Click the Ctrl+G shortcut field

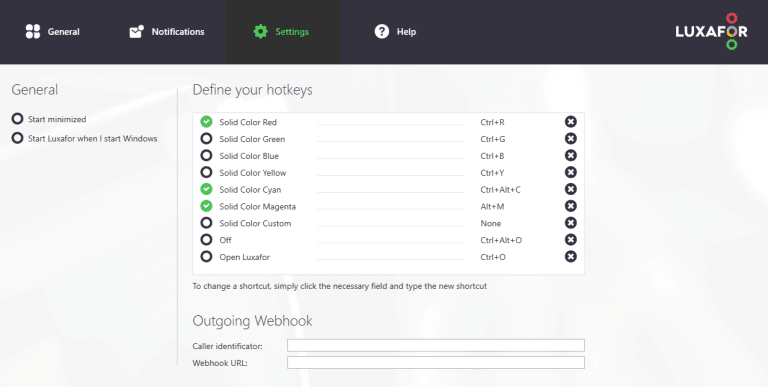[x=493, y=139]
